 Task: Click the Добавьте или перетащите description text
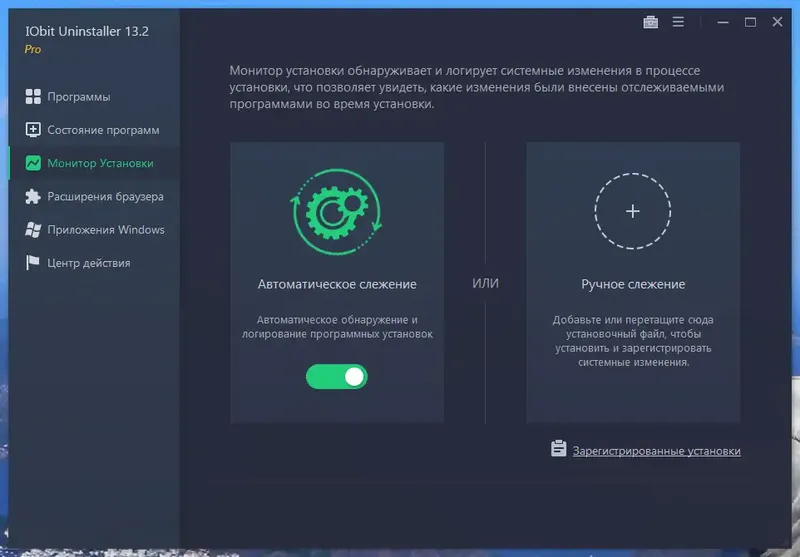[633, 341]
